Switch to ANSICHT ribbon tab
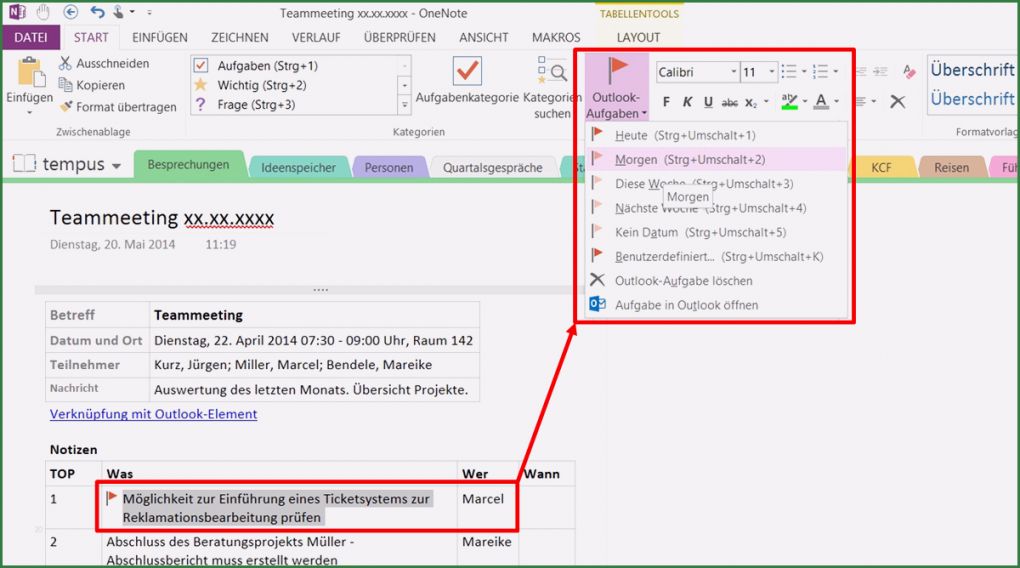The image size is (1020, 568). coord(483,38)
